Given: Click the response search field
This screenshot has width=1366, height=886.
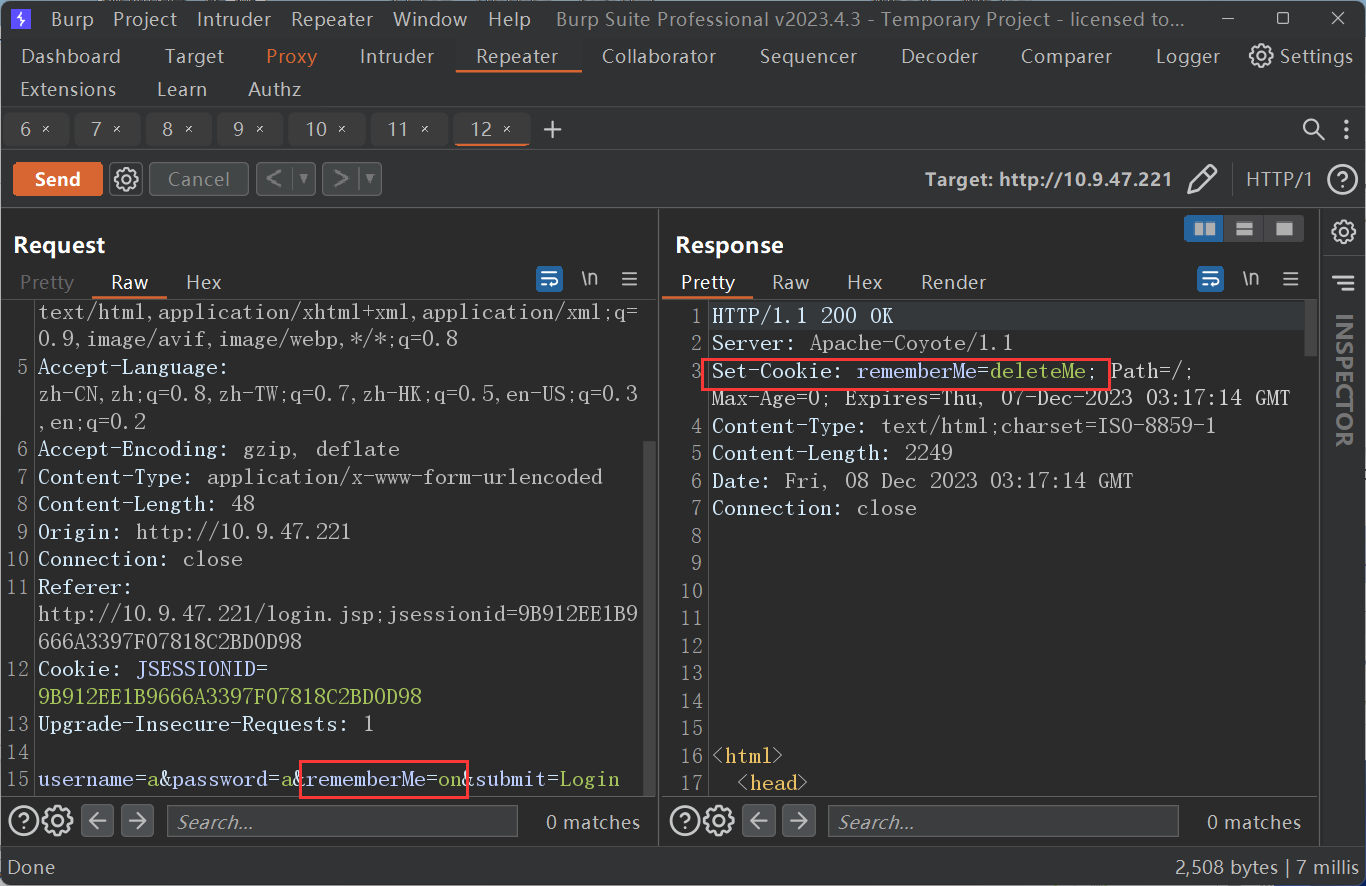Looking at the screenshot, I should point(1003,822).
